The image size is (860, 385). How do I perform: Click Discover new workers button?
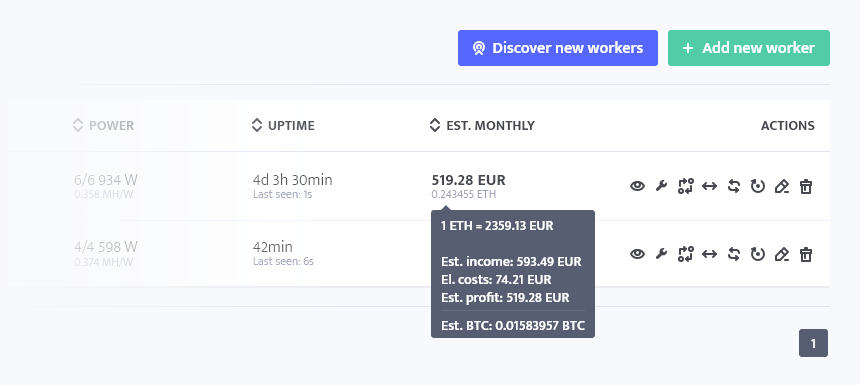[558, 48]
